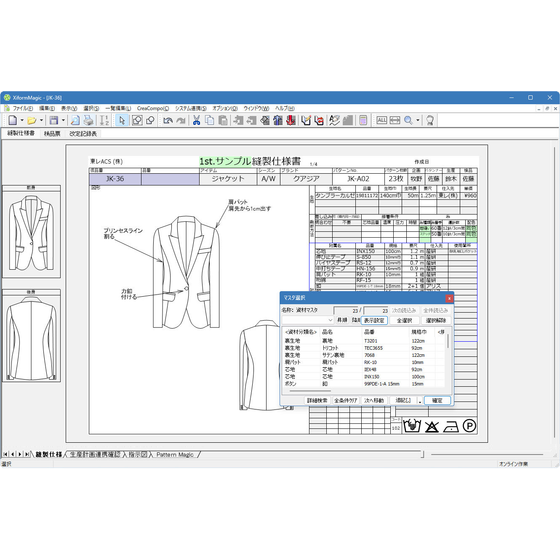
Task: Click the 品番 column header
Action: tap(369, 332)
